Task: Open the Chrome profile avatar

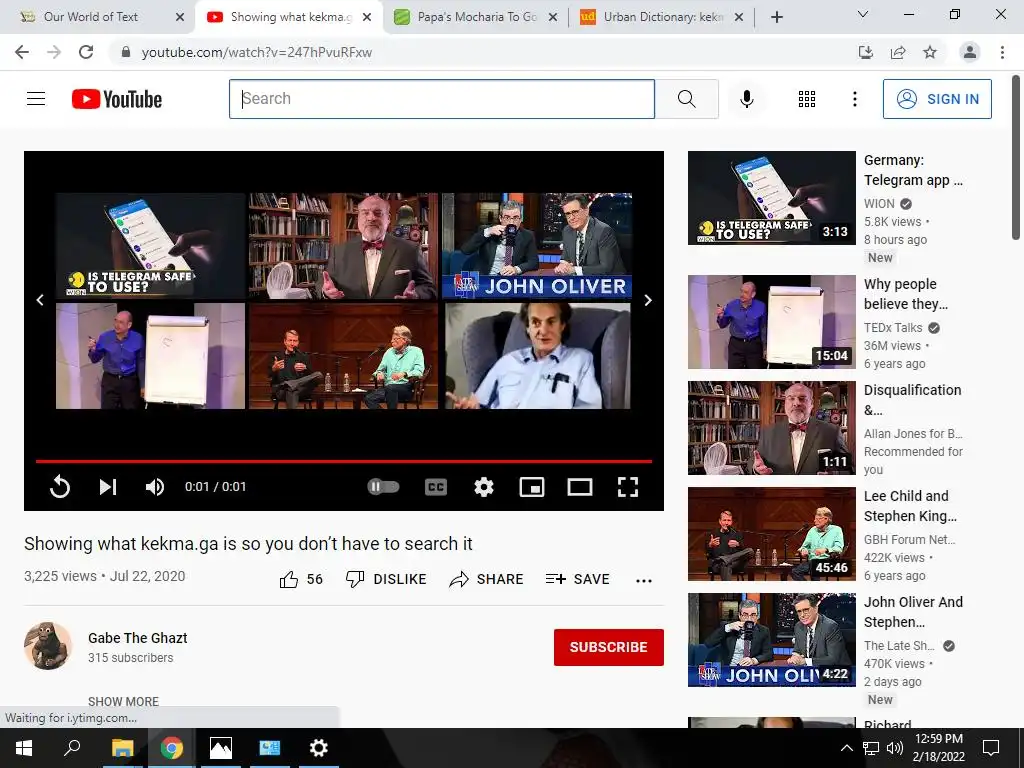Action: [x=970, y=52]
